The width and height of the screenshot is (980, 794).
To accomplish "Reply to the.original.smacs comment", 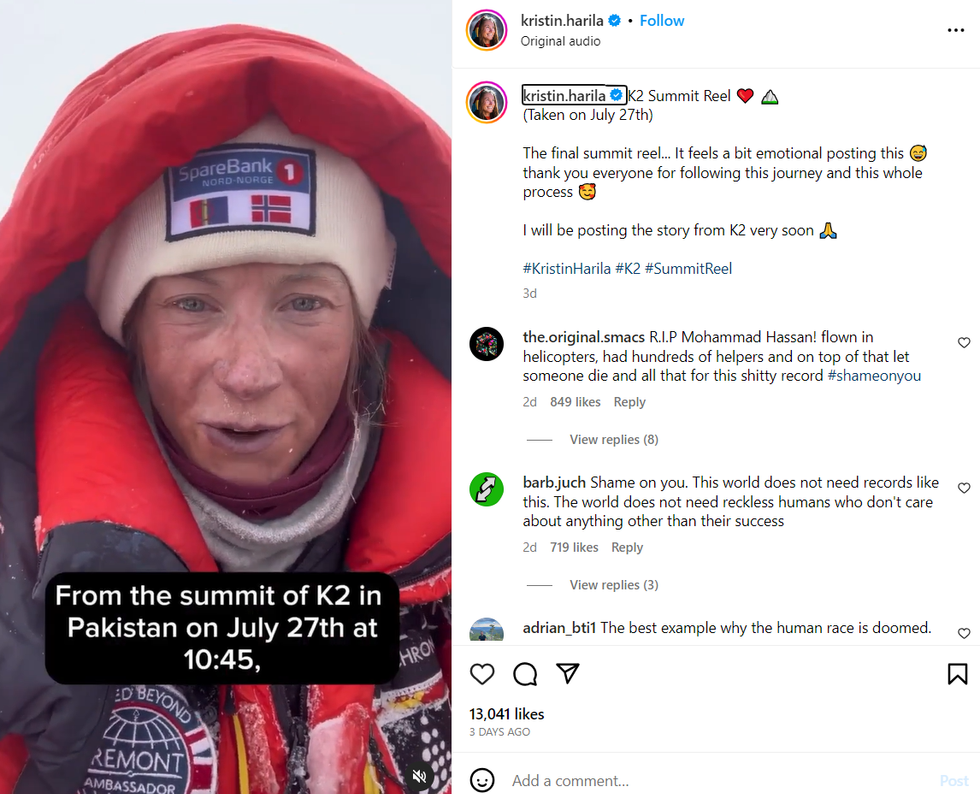I will 629,402.
